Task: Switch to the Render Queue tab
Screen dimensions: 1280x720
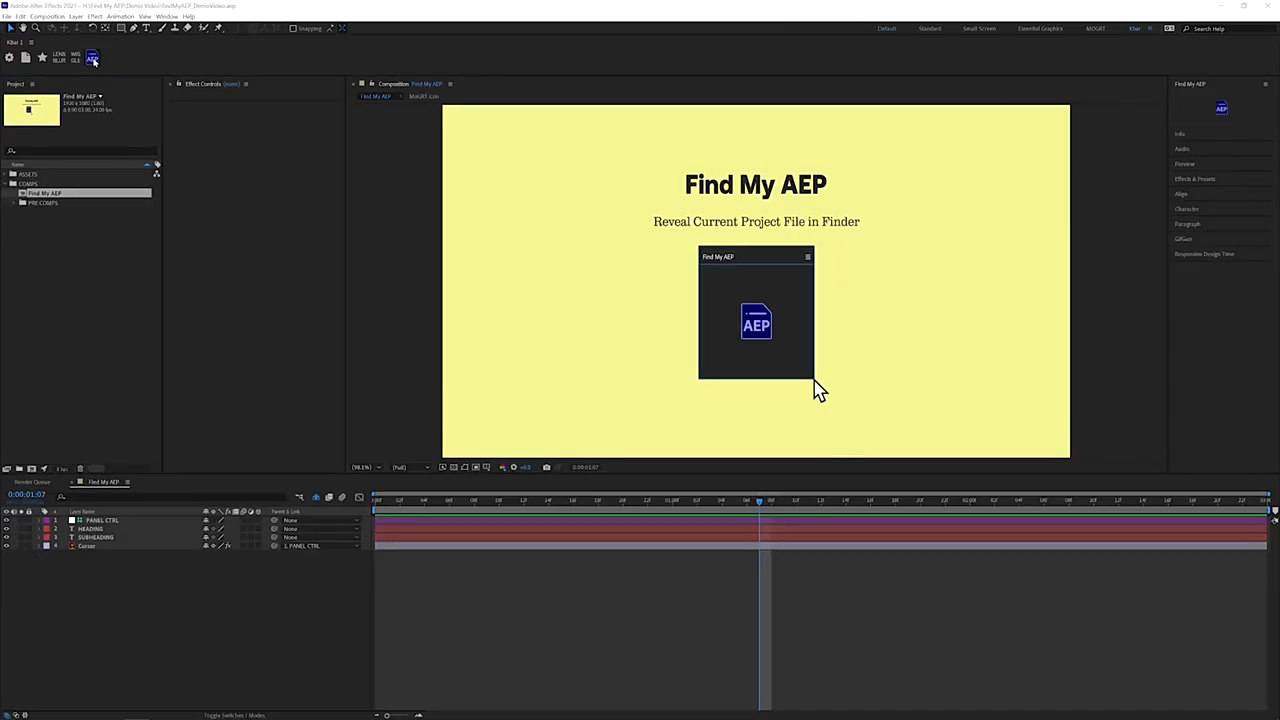Action: coord(31,482)
